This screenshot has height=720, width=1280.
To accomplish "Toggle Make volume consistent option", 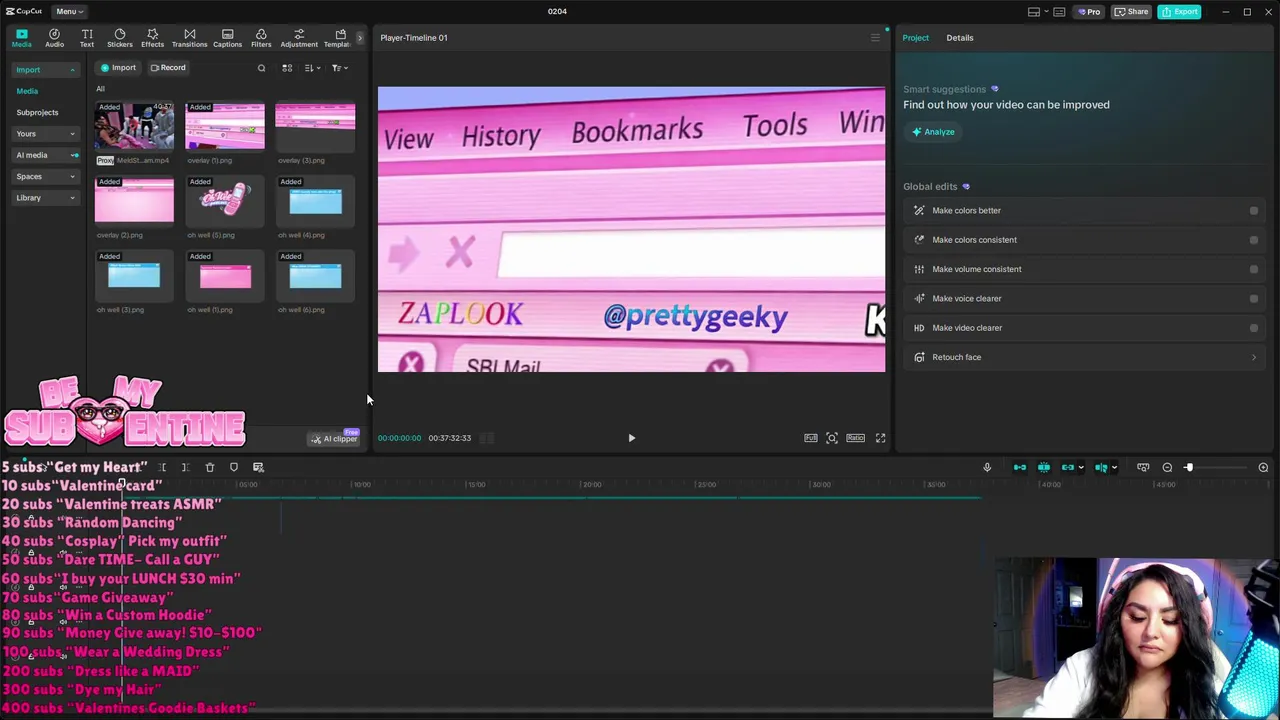I will [1254, 269].
